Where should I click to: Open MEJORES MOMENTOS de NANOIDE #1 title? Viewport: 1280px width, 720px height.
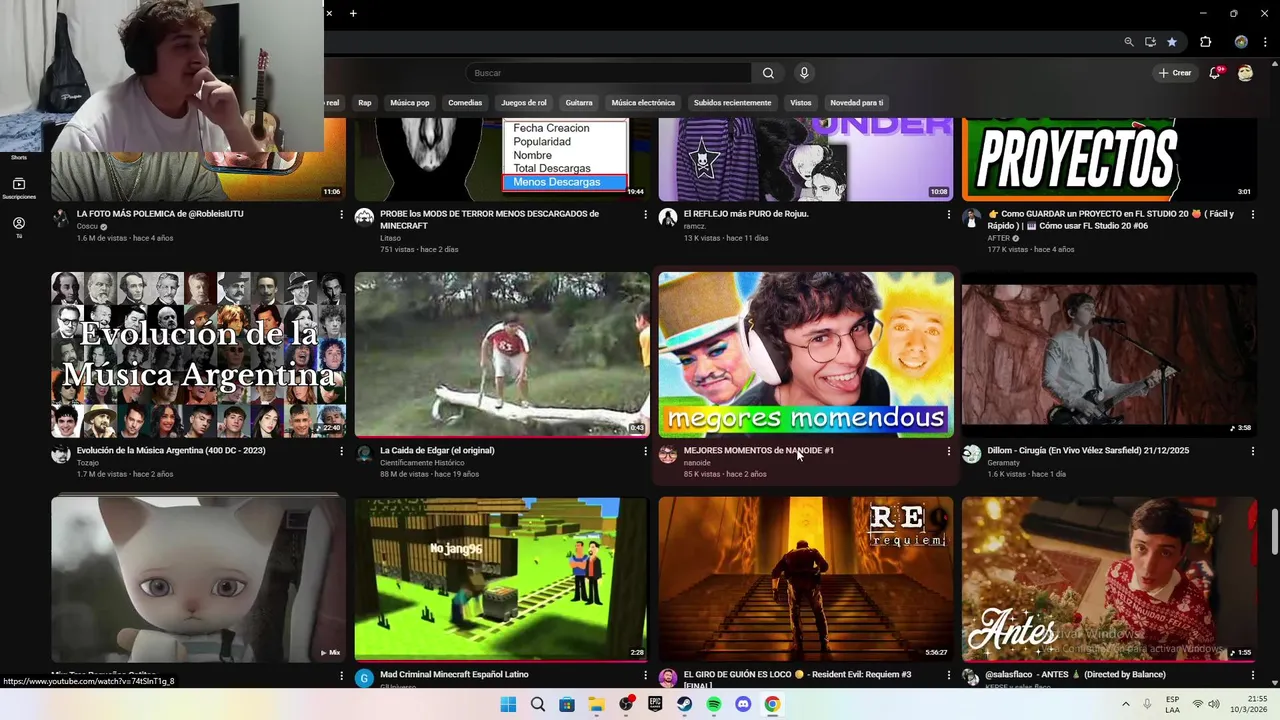pos(759,451)
